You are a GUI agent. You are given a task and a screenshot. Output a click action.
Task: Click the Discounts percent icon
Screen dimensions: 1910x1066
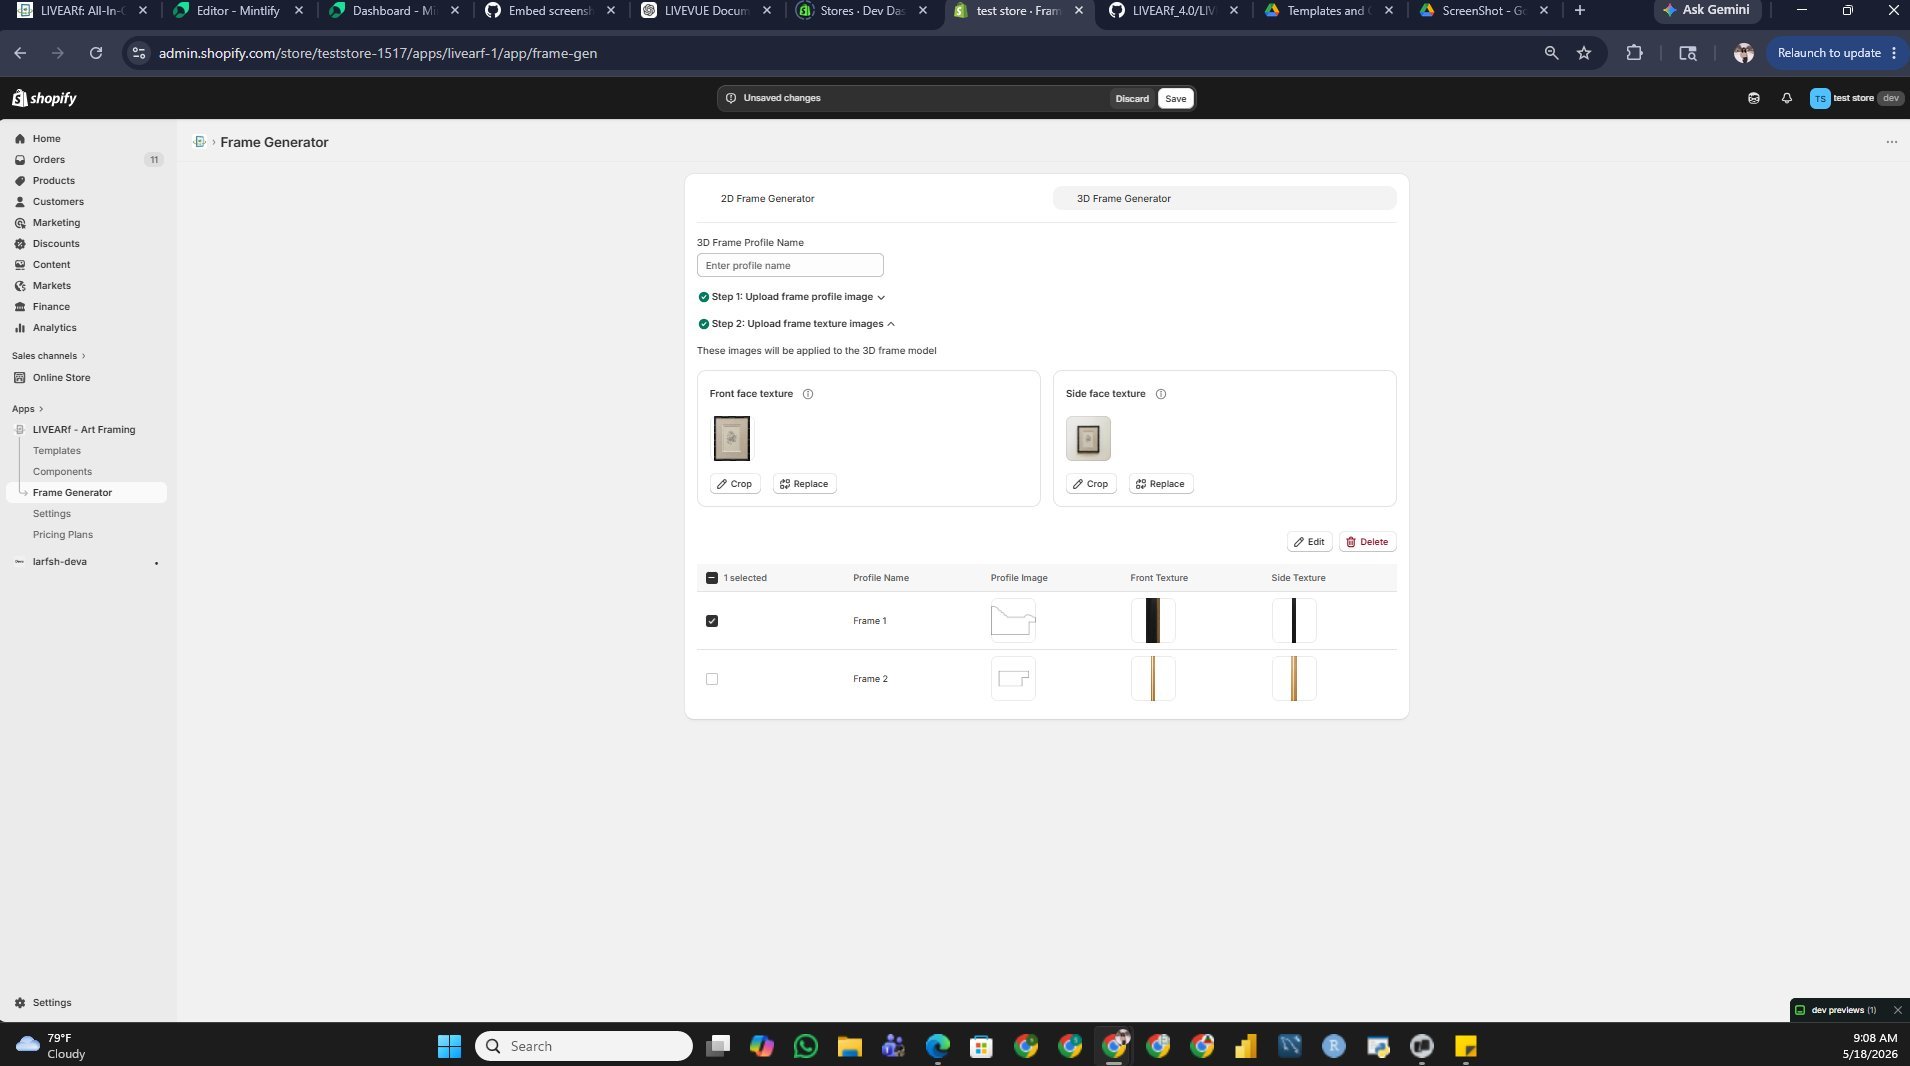click(20, 244)
